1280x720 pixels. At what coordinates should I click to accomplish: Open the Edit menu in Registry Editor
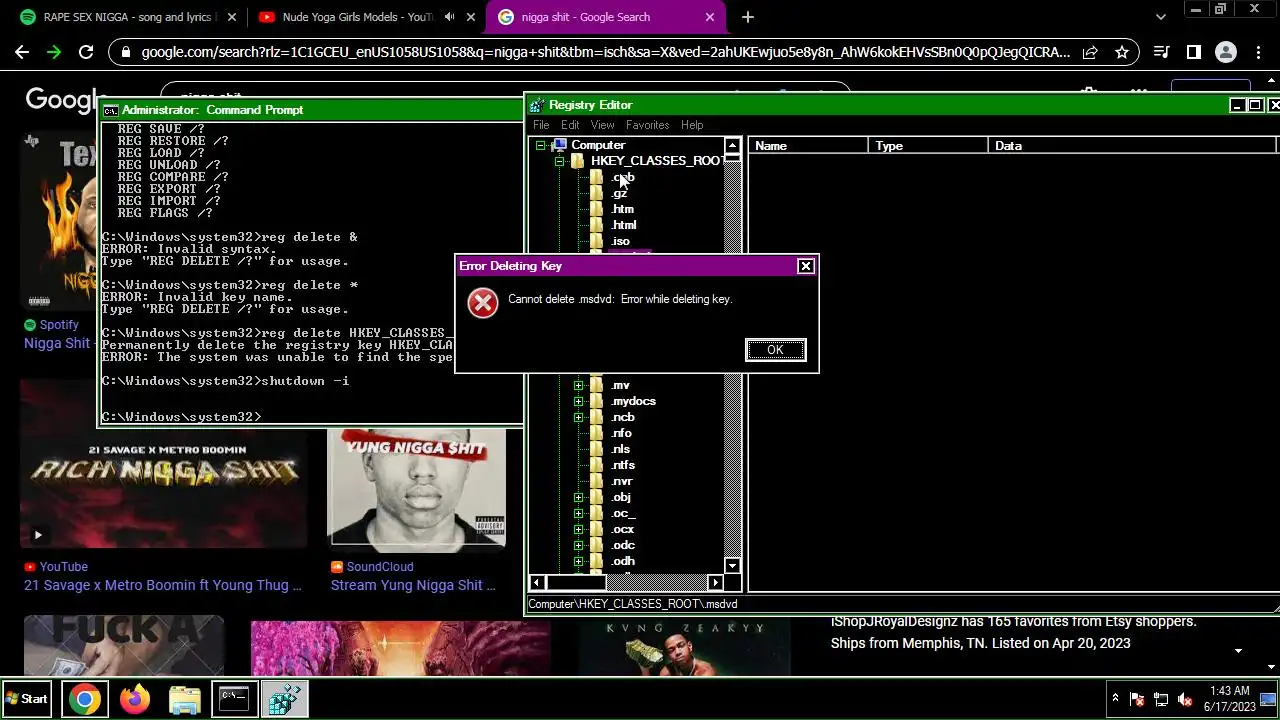[x=570, y=125]
